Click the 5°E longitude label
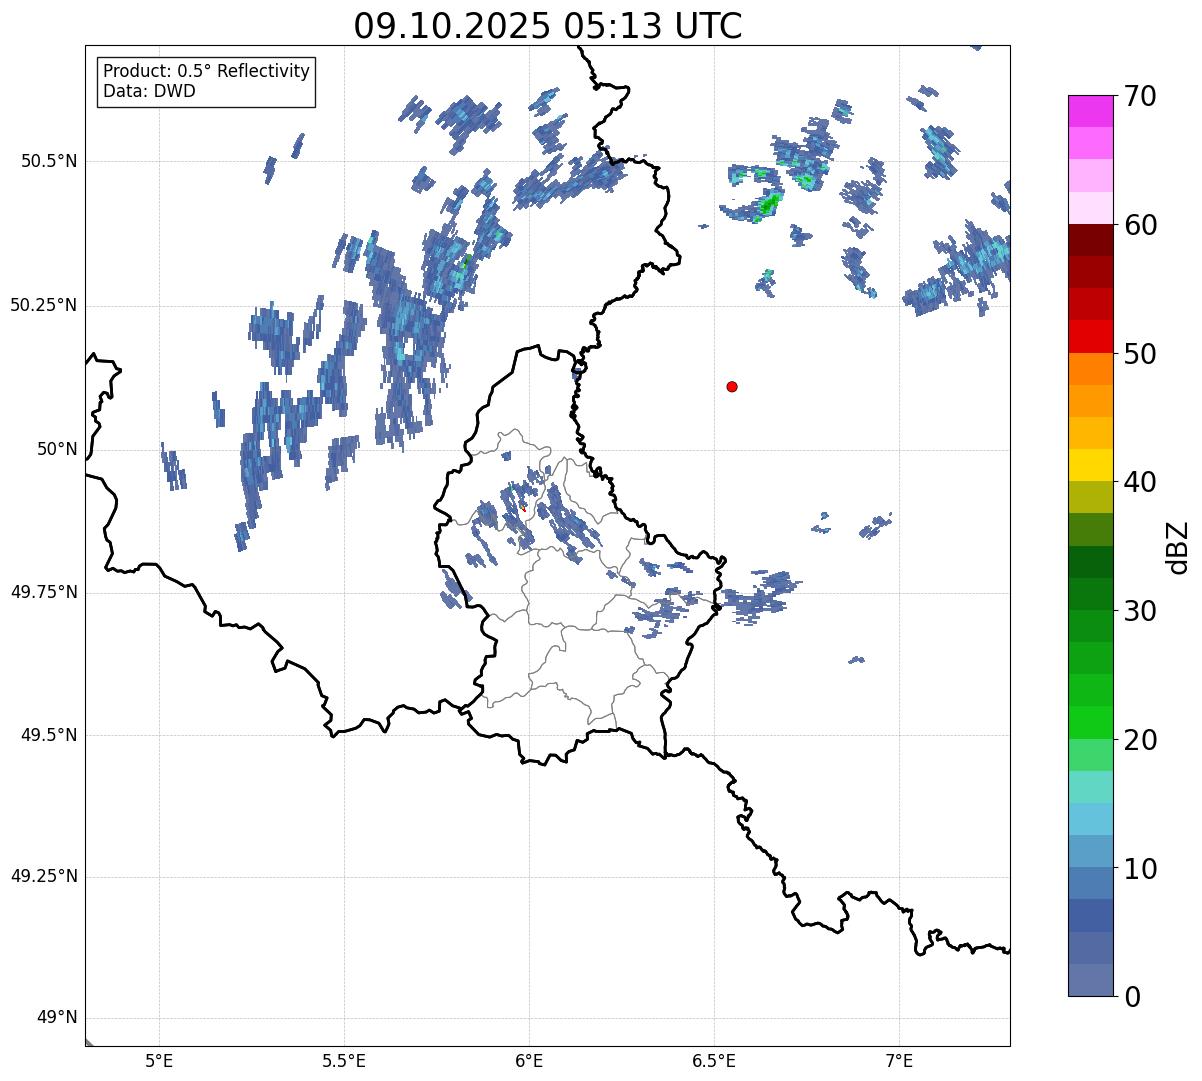Viewport: 1202px width, 1081px height. pyautogui.click(x=159, y=1061)
